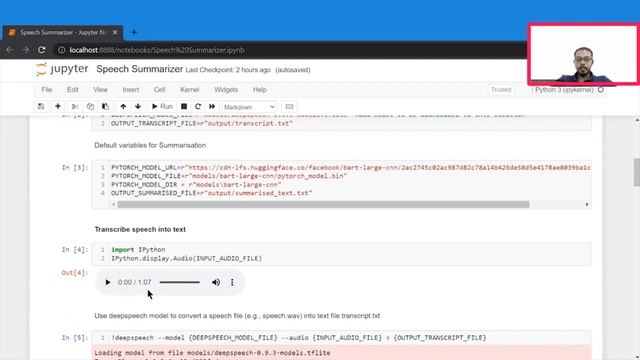
Task: Open audio player more options menu
Action: (232, 282)
